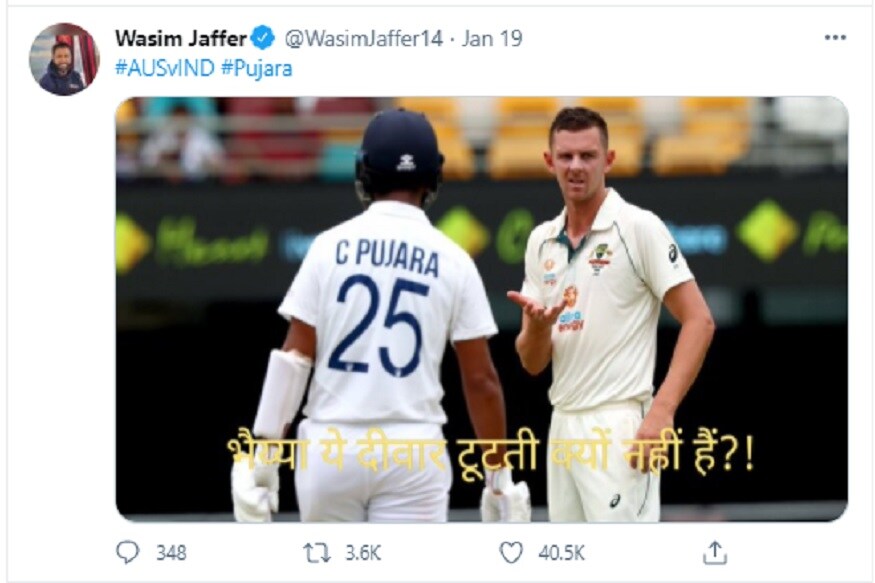Open Wasim Jaffer's profile avatar picture
Image resolution: width=875 pixels, height=583 pixels.
[x=64, y=59]
